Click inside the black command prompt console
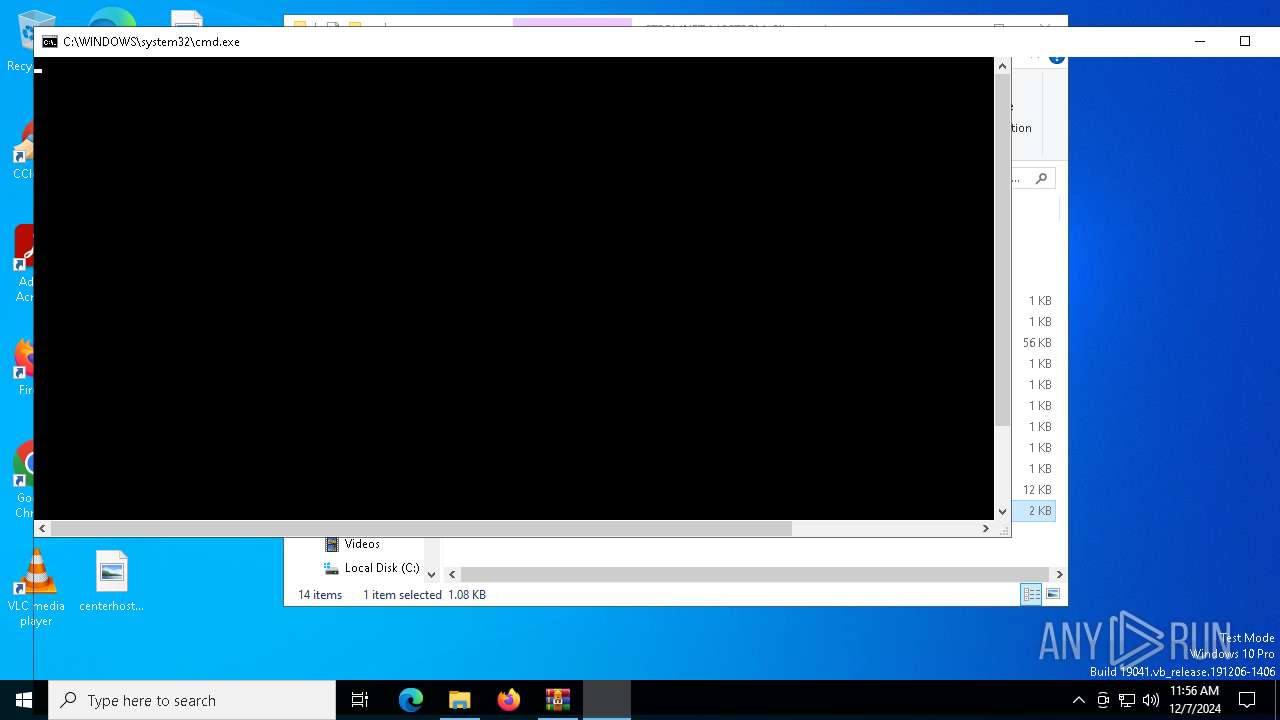The height and width of the screenshot is (720, 1280). tap(514, 289)
